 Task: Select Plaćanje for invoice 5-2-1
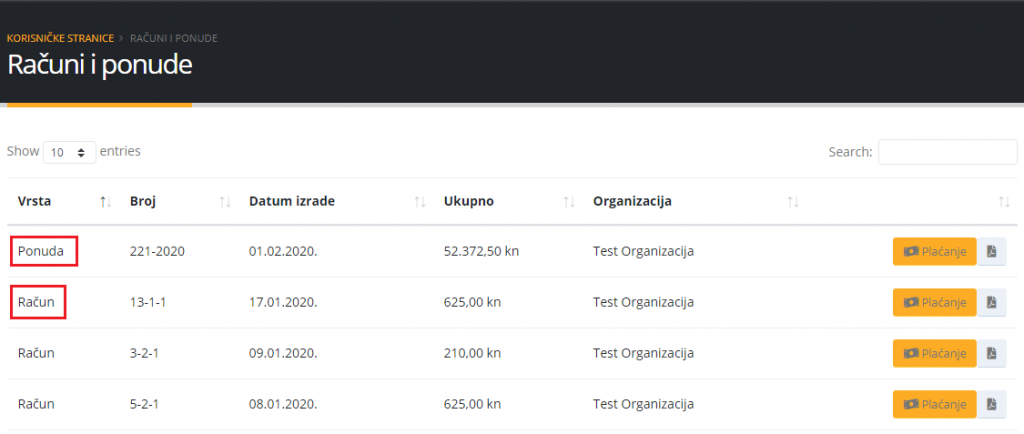coord(934,404)
